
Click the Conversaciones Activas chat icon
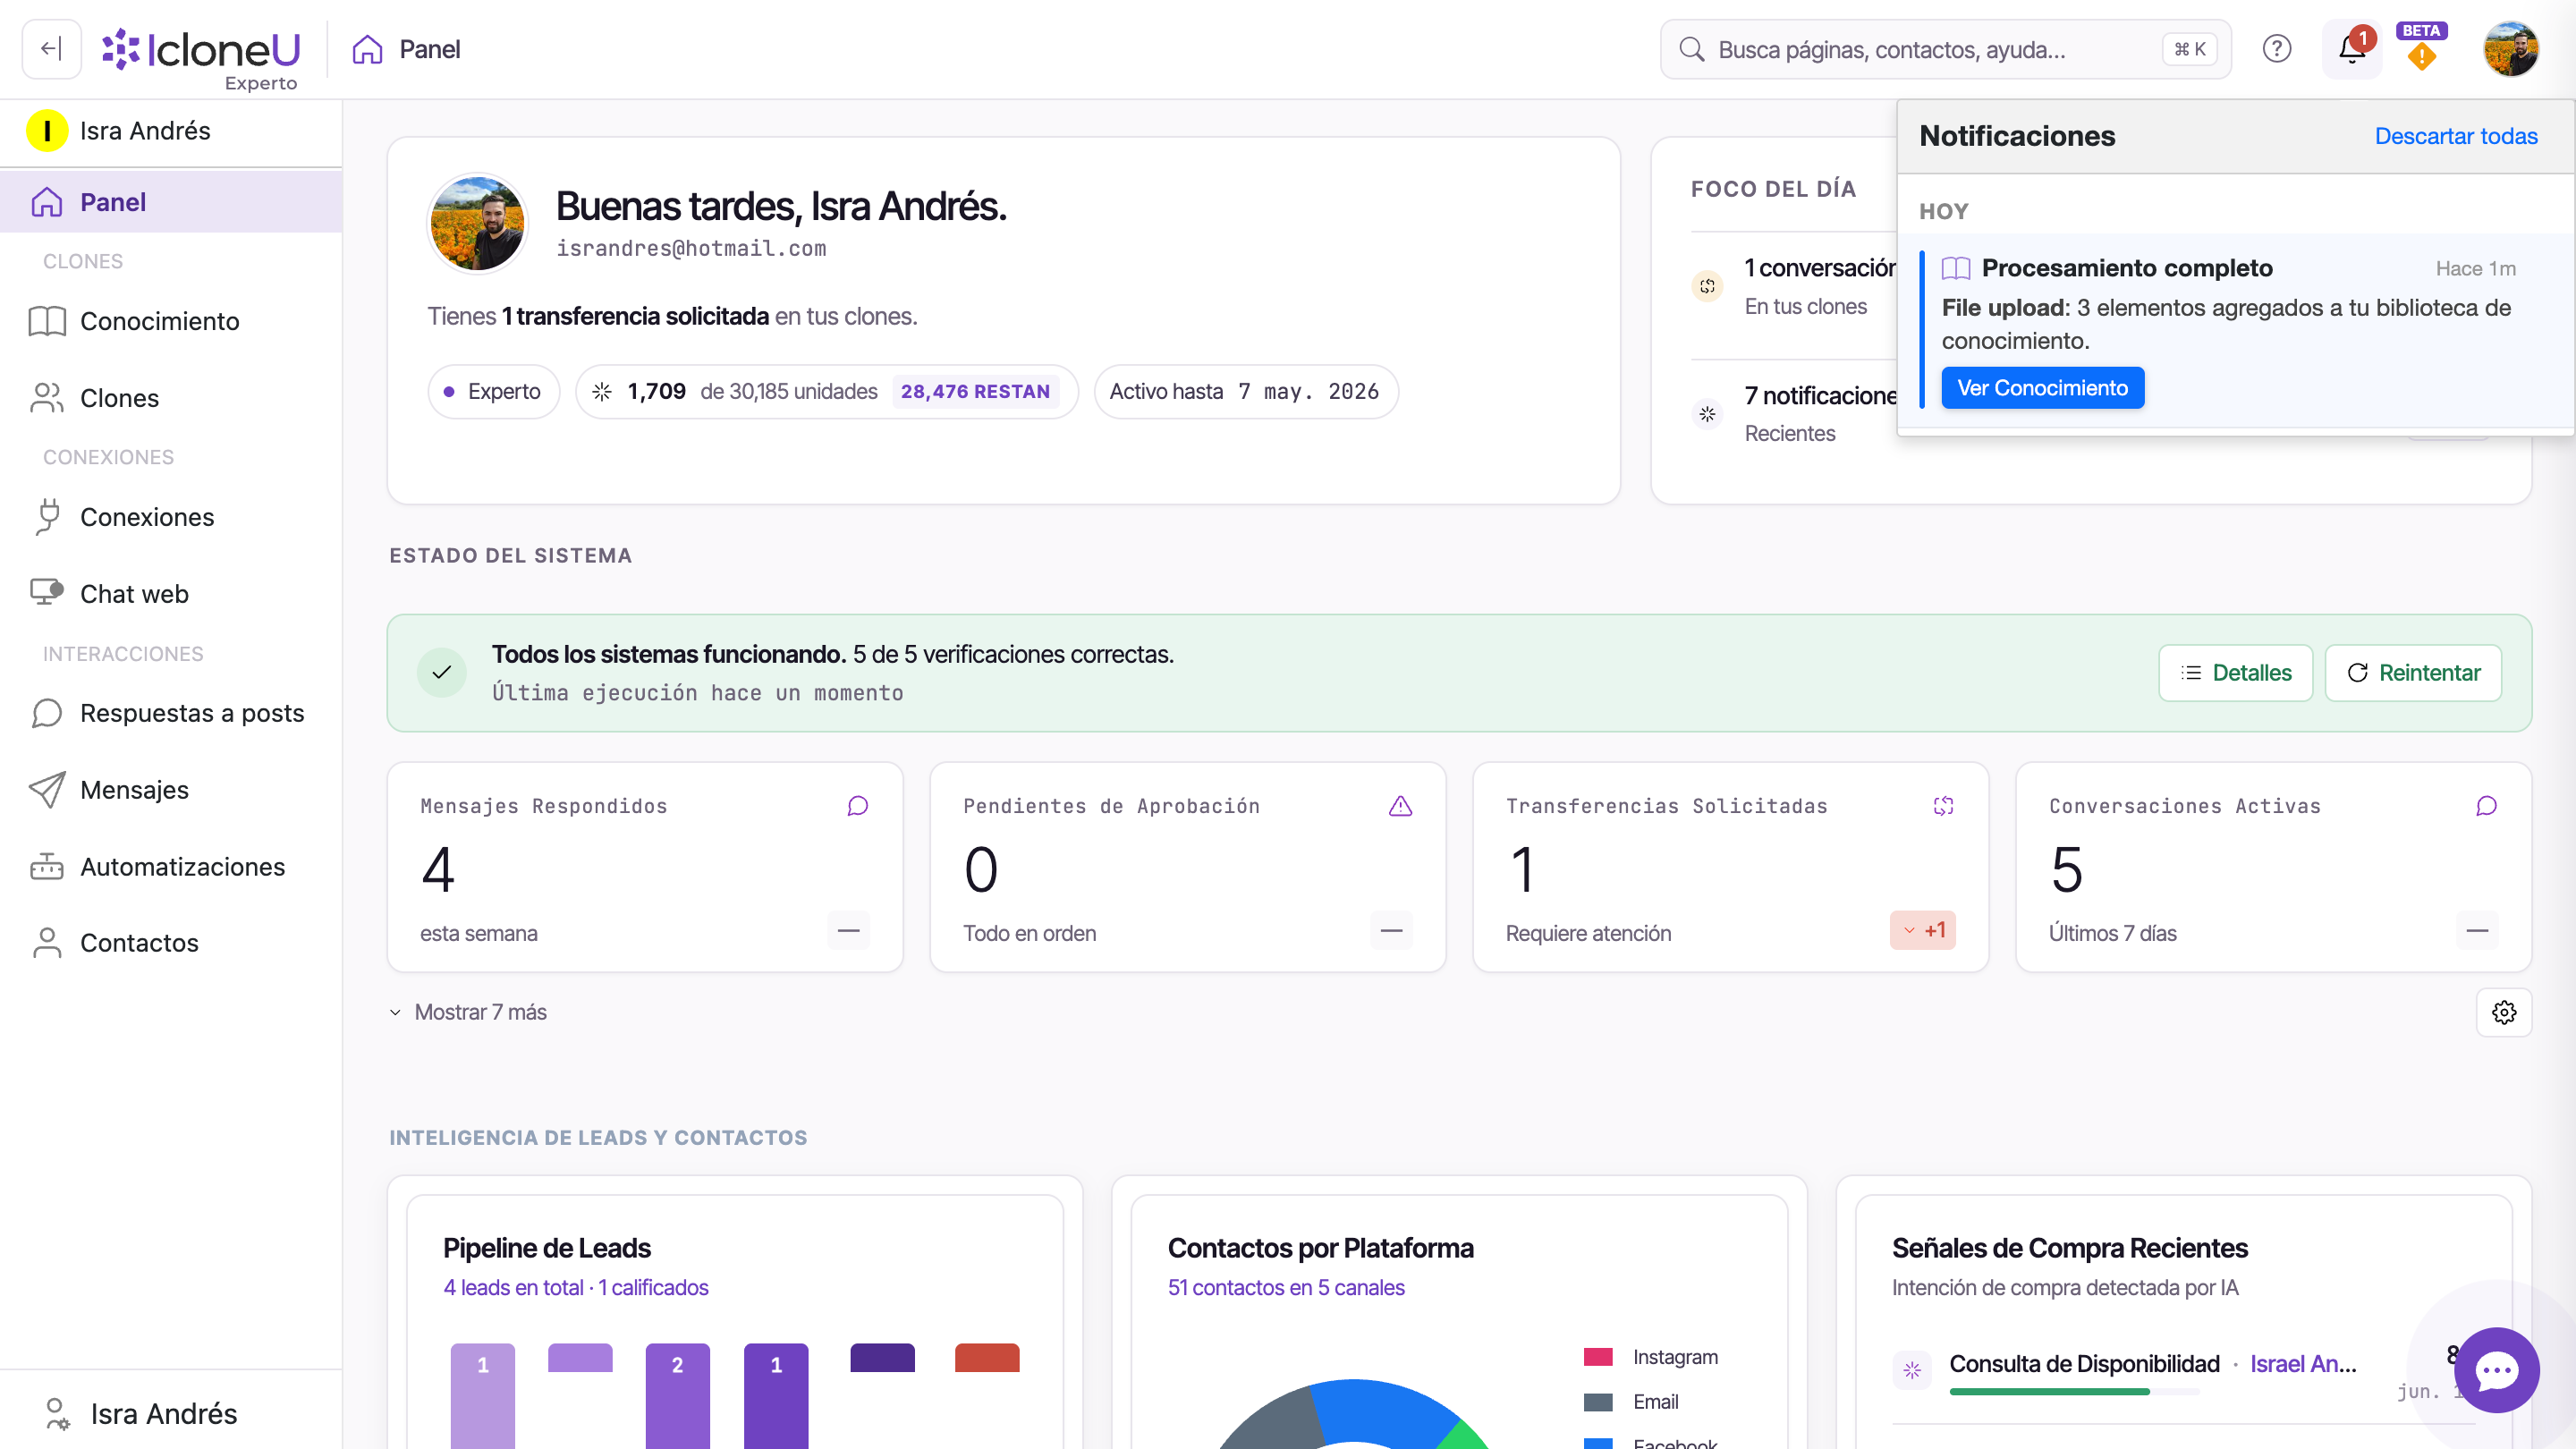(x=2486, y=806)
